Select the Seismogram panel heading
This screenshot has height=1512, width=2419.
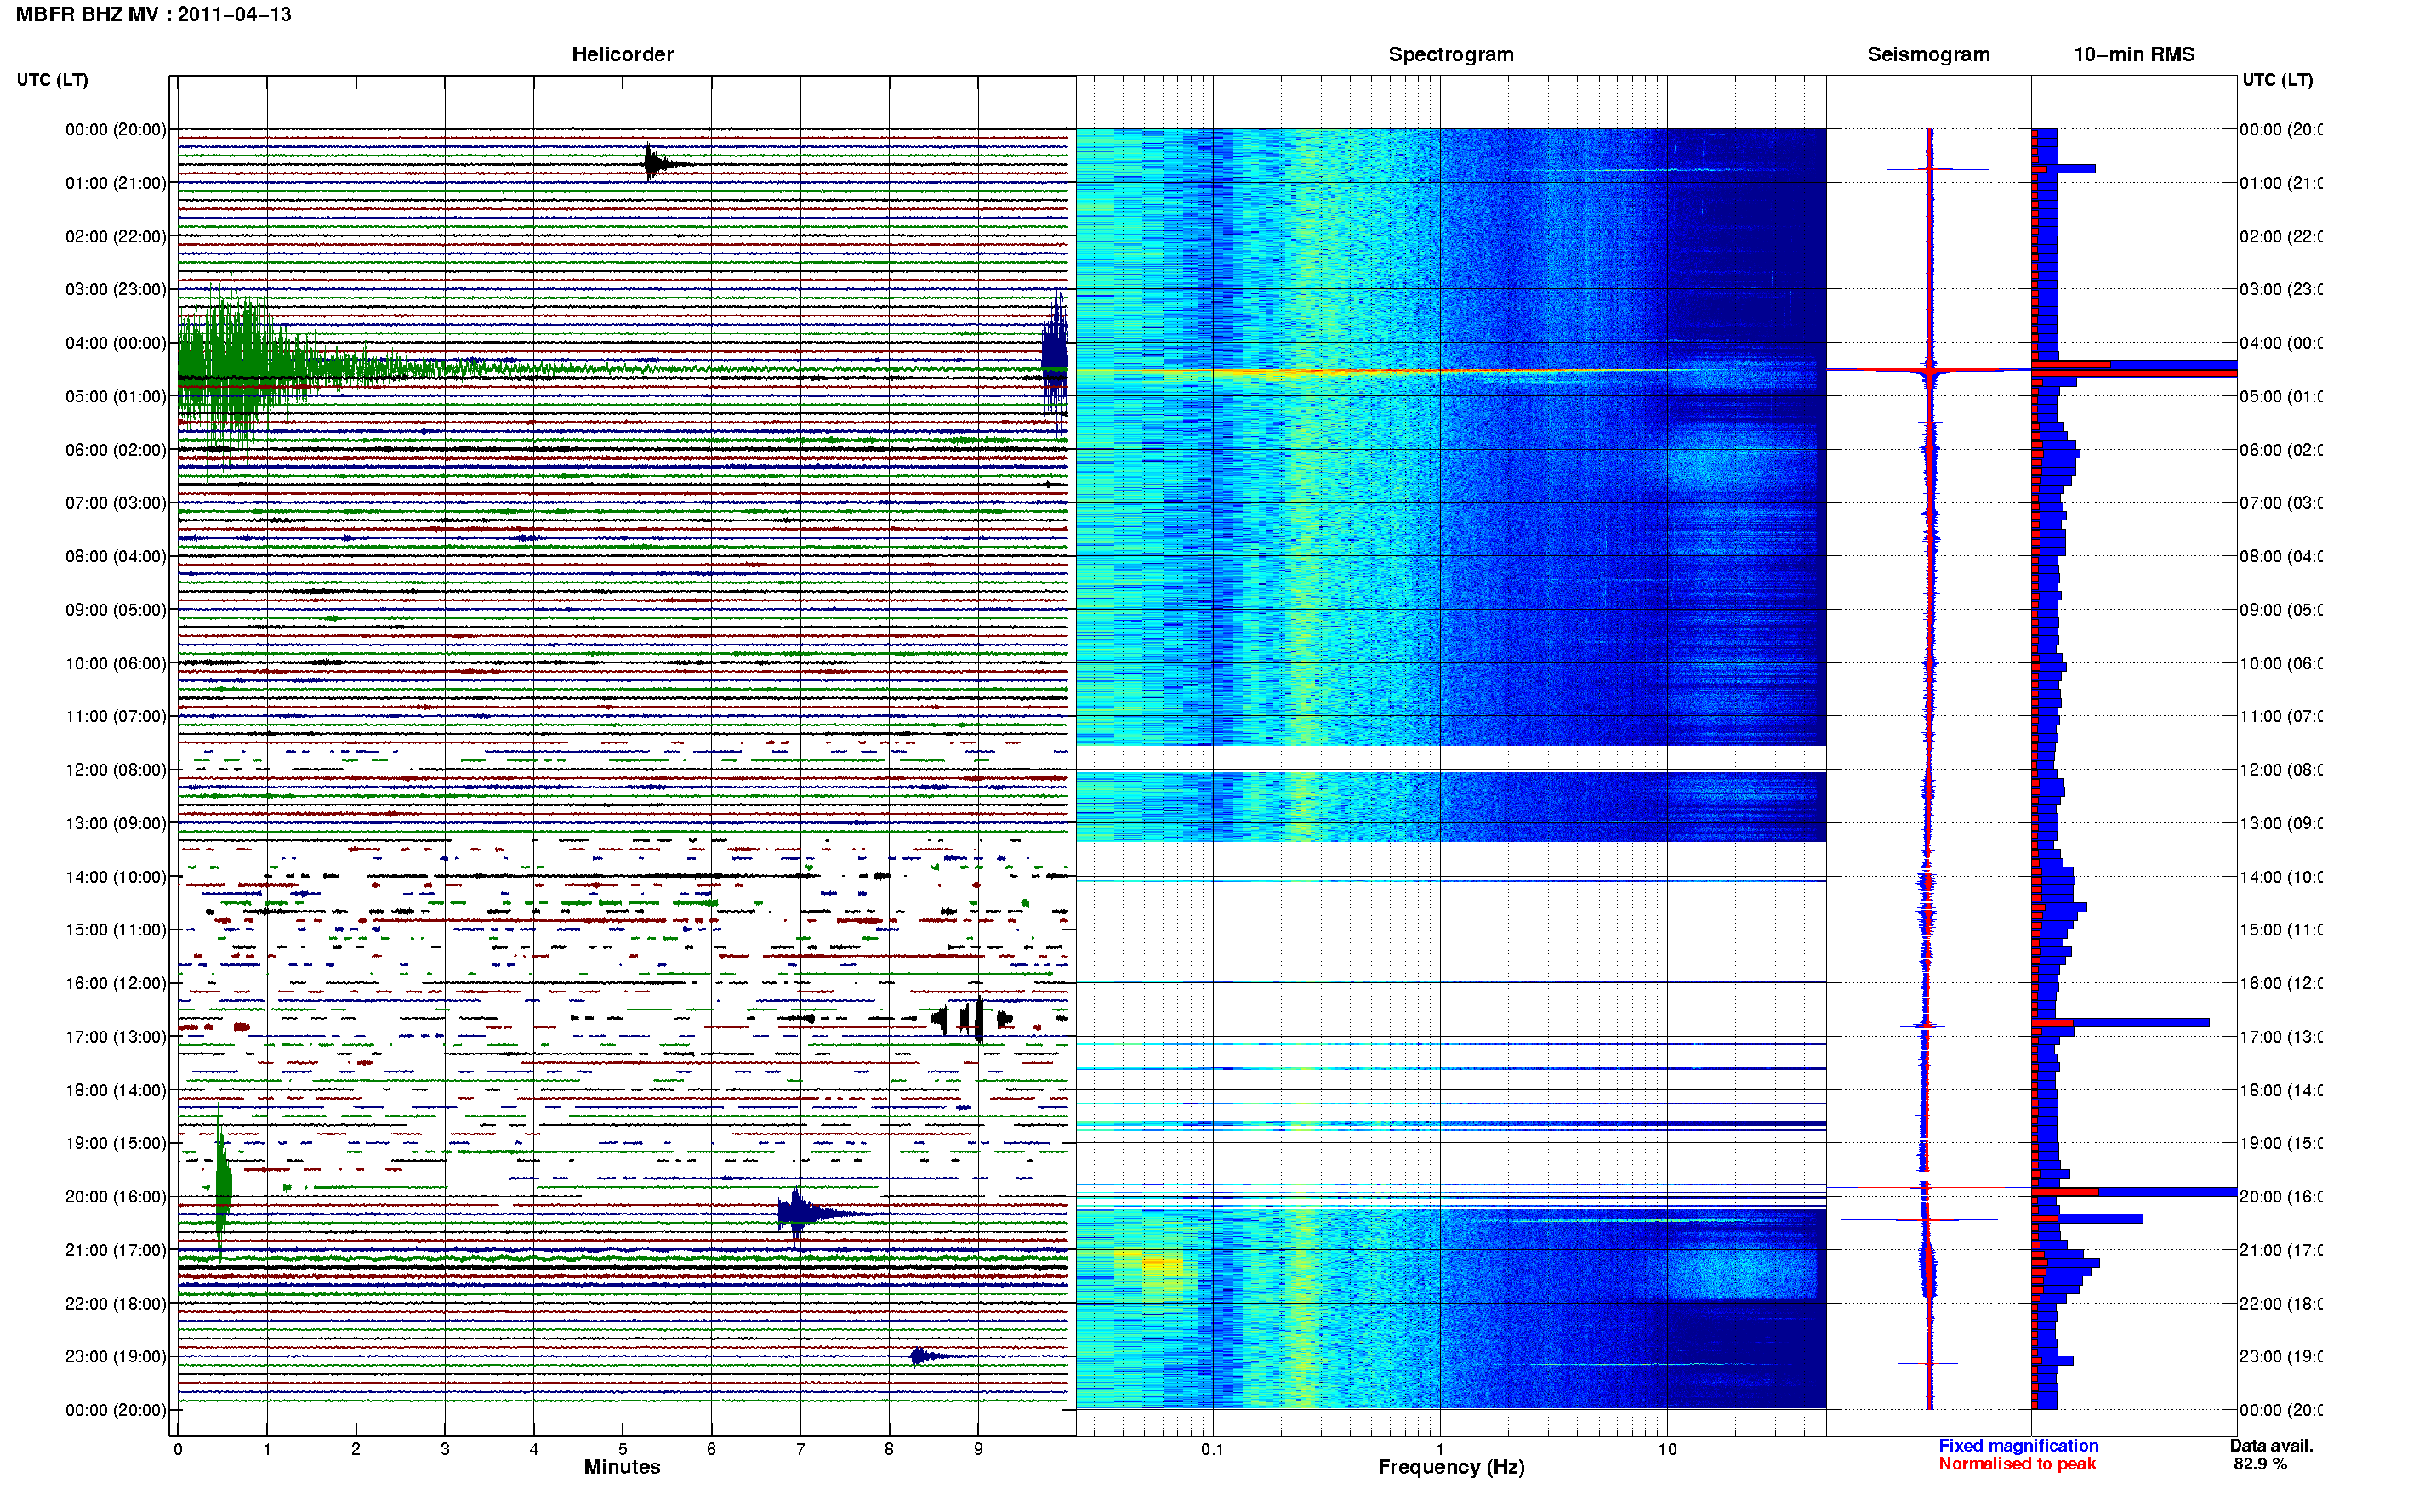pos(1928,54)
